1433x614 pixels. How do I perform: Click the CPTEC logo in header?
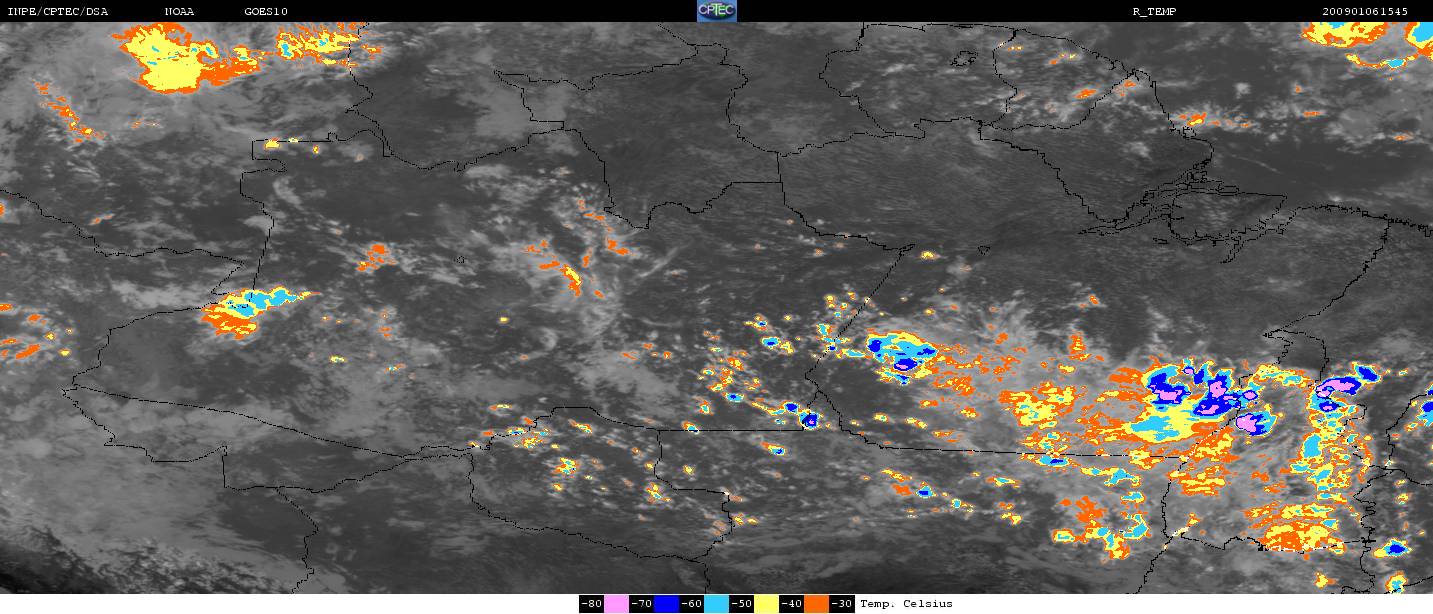(x=716, y=11)
